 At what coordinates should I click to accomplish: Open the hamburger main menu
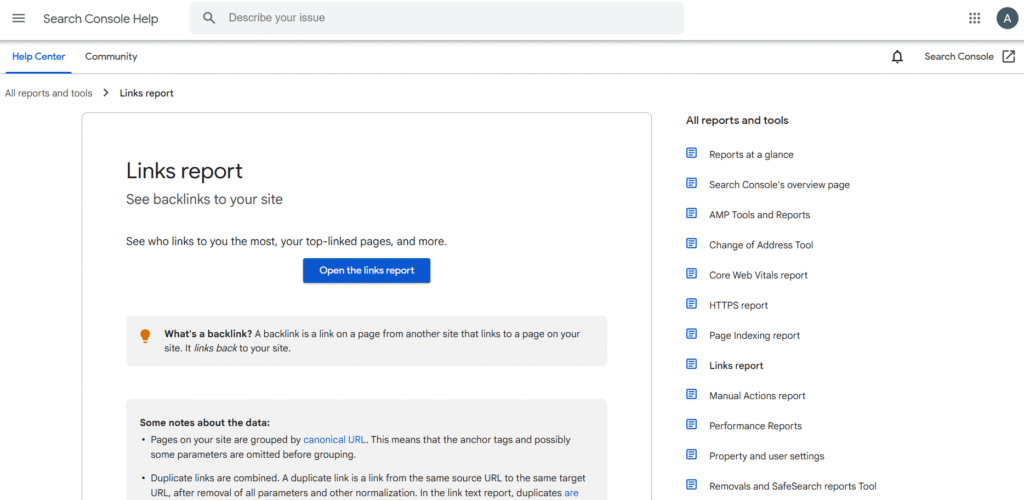tap(19, 18)
